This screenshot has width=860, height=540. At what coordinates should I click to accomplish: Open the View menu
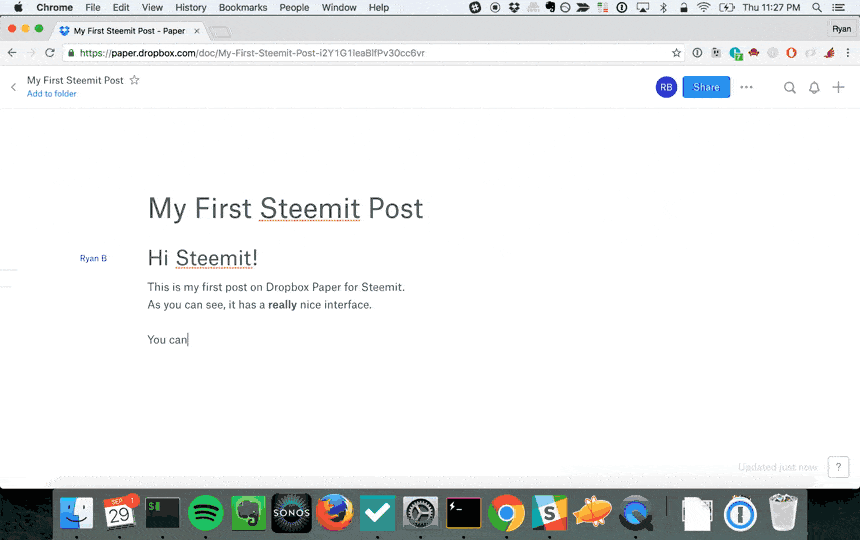[x=152, y=8]
